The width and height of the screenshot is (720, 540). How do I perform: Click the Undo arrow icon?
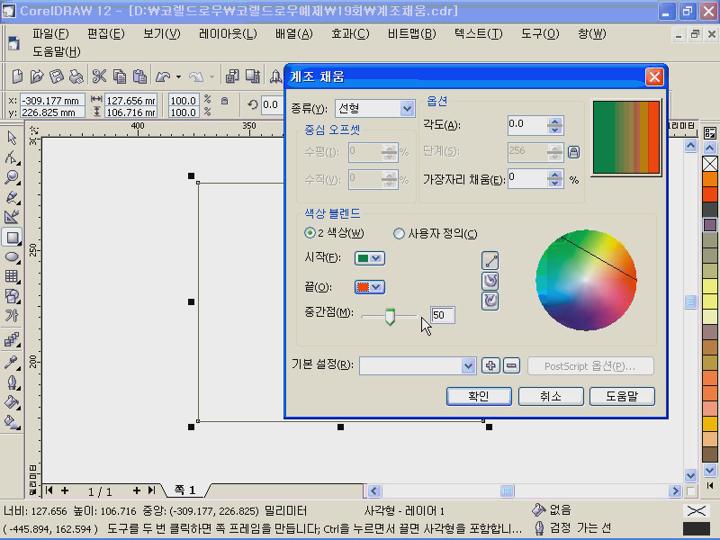pyautogui.click(x=163, y=77)
